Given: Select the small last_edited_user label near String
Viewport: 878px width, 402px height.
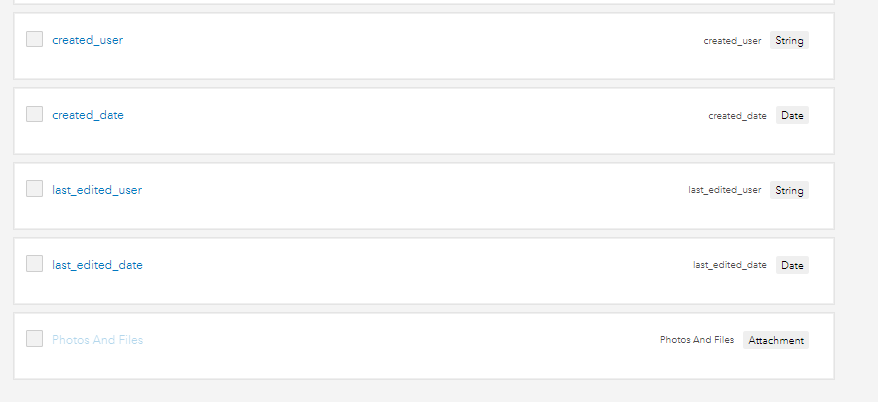Looking at the screenshot, I should (725, 190).
